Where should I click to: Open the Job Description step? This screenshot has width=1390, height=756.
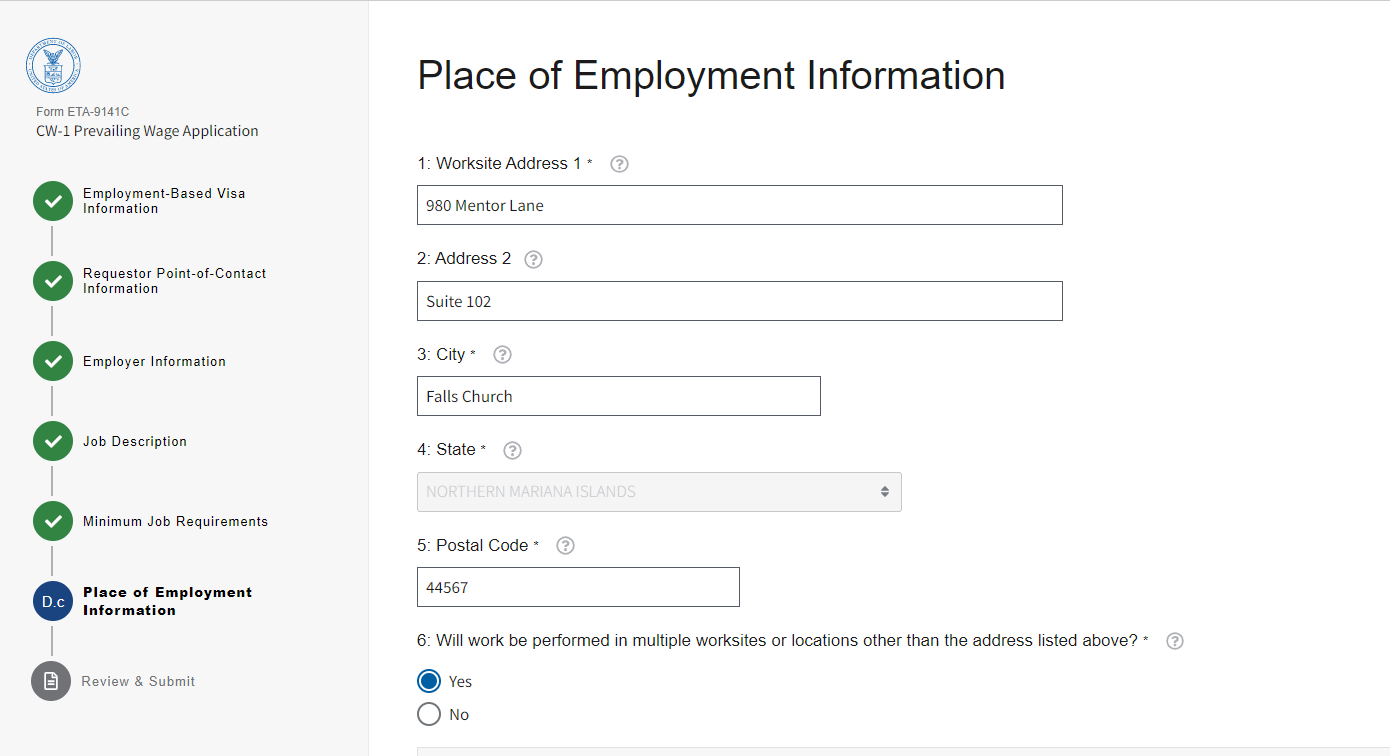(135, 441)
